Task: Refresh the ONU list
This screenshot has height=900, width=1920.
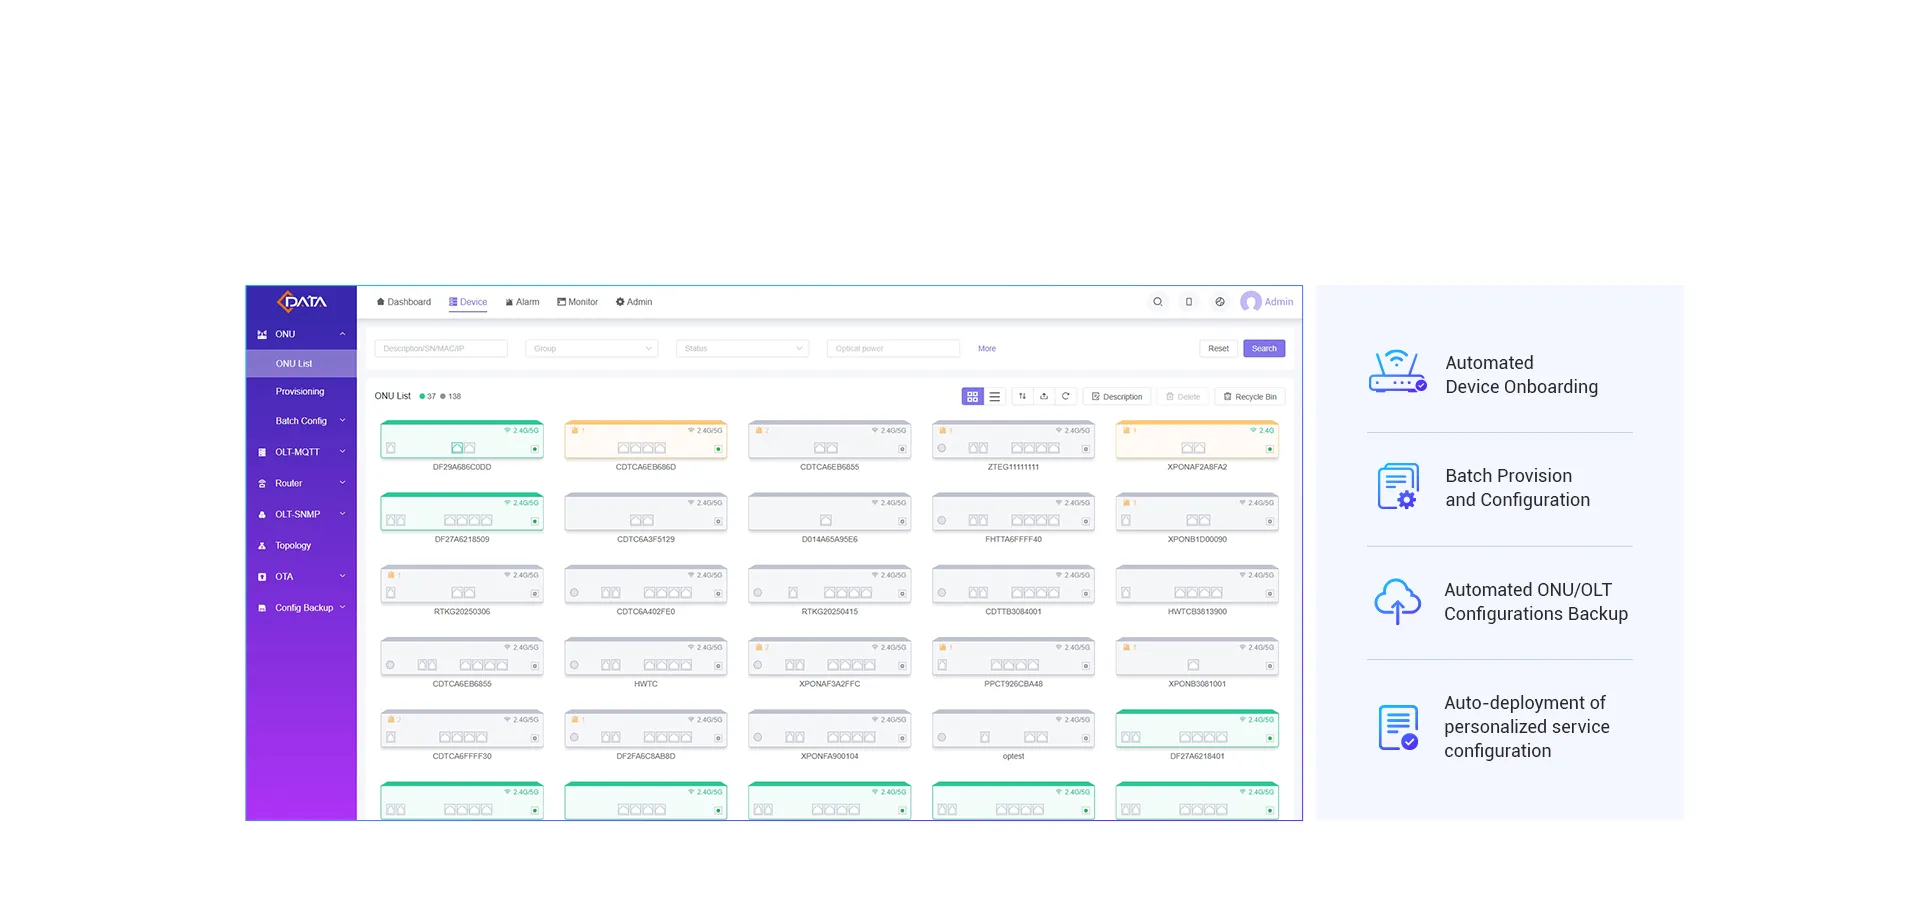Action: [1066, 397]
